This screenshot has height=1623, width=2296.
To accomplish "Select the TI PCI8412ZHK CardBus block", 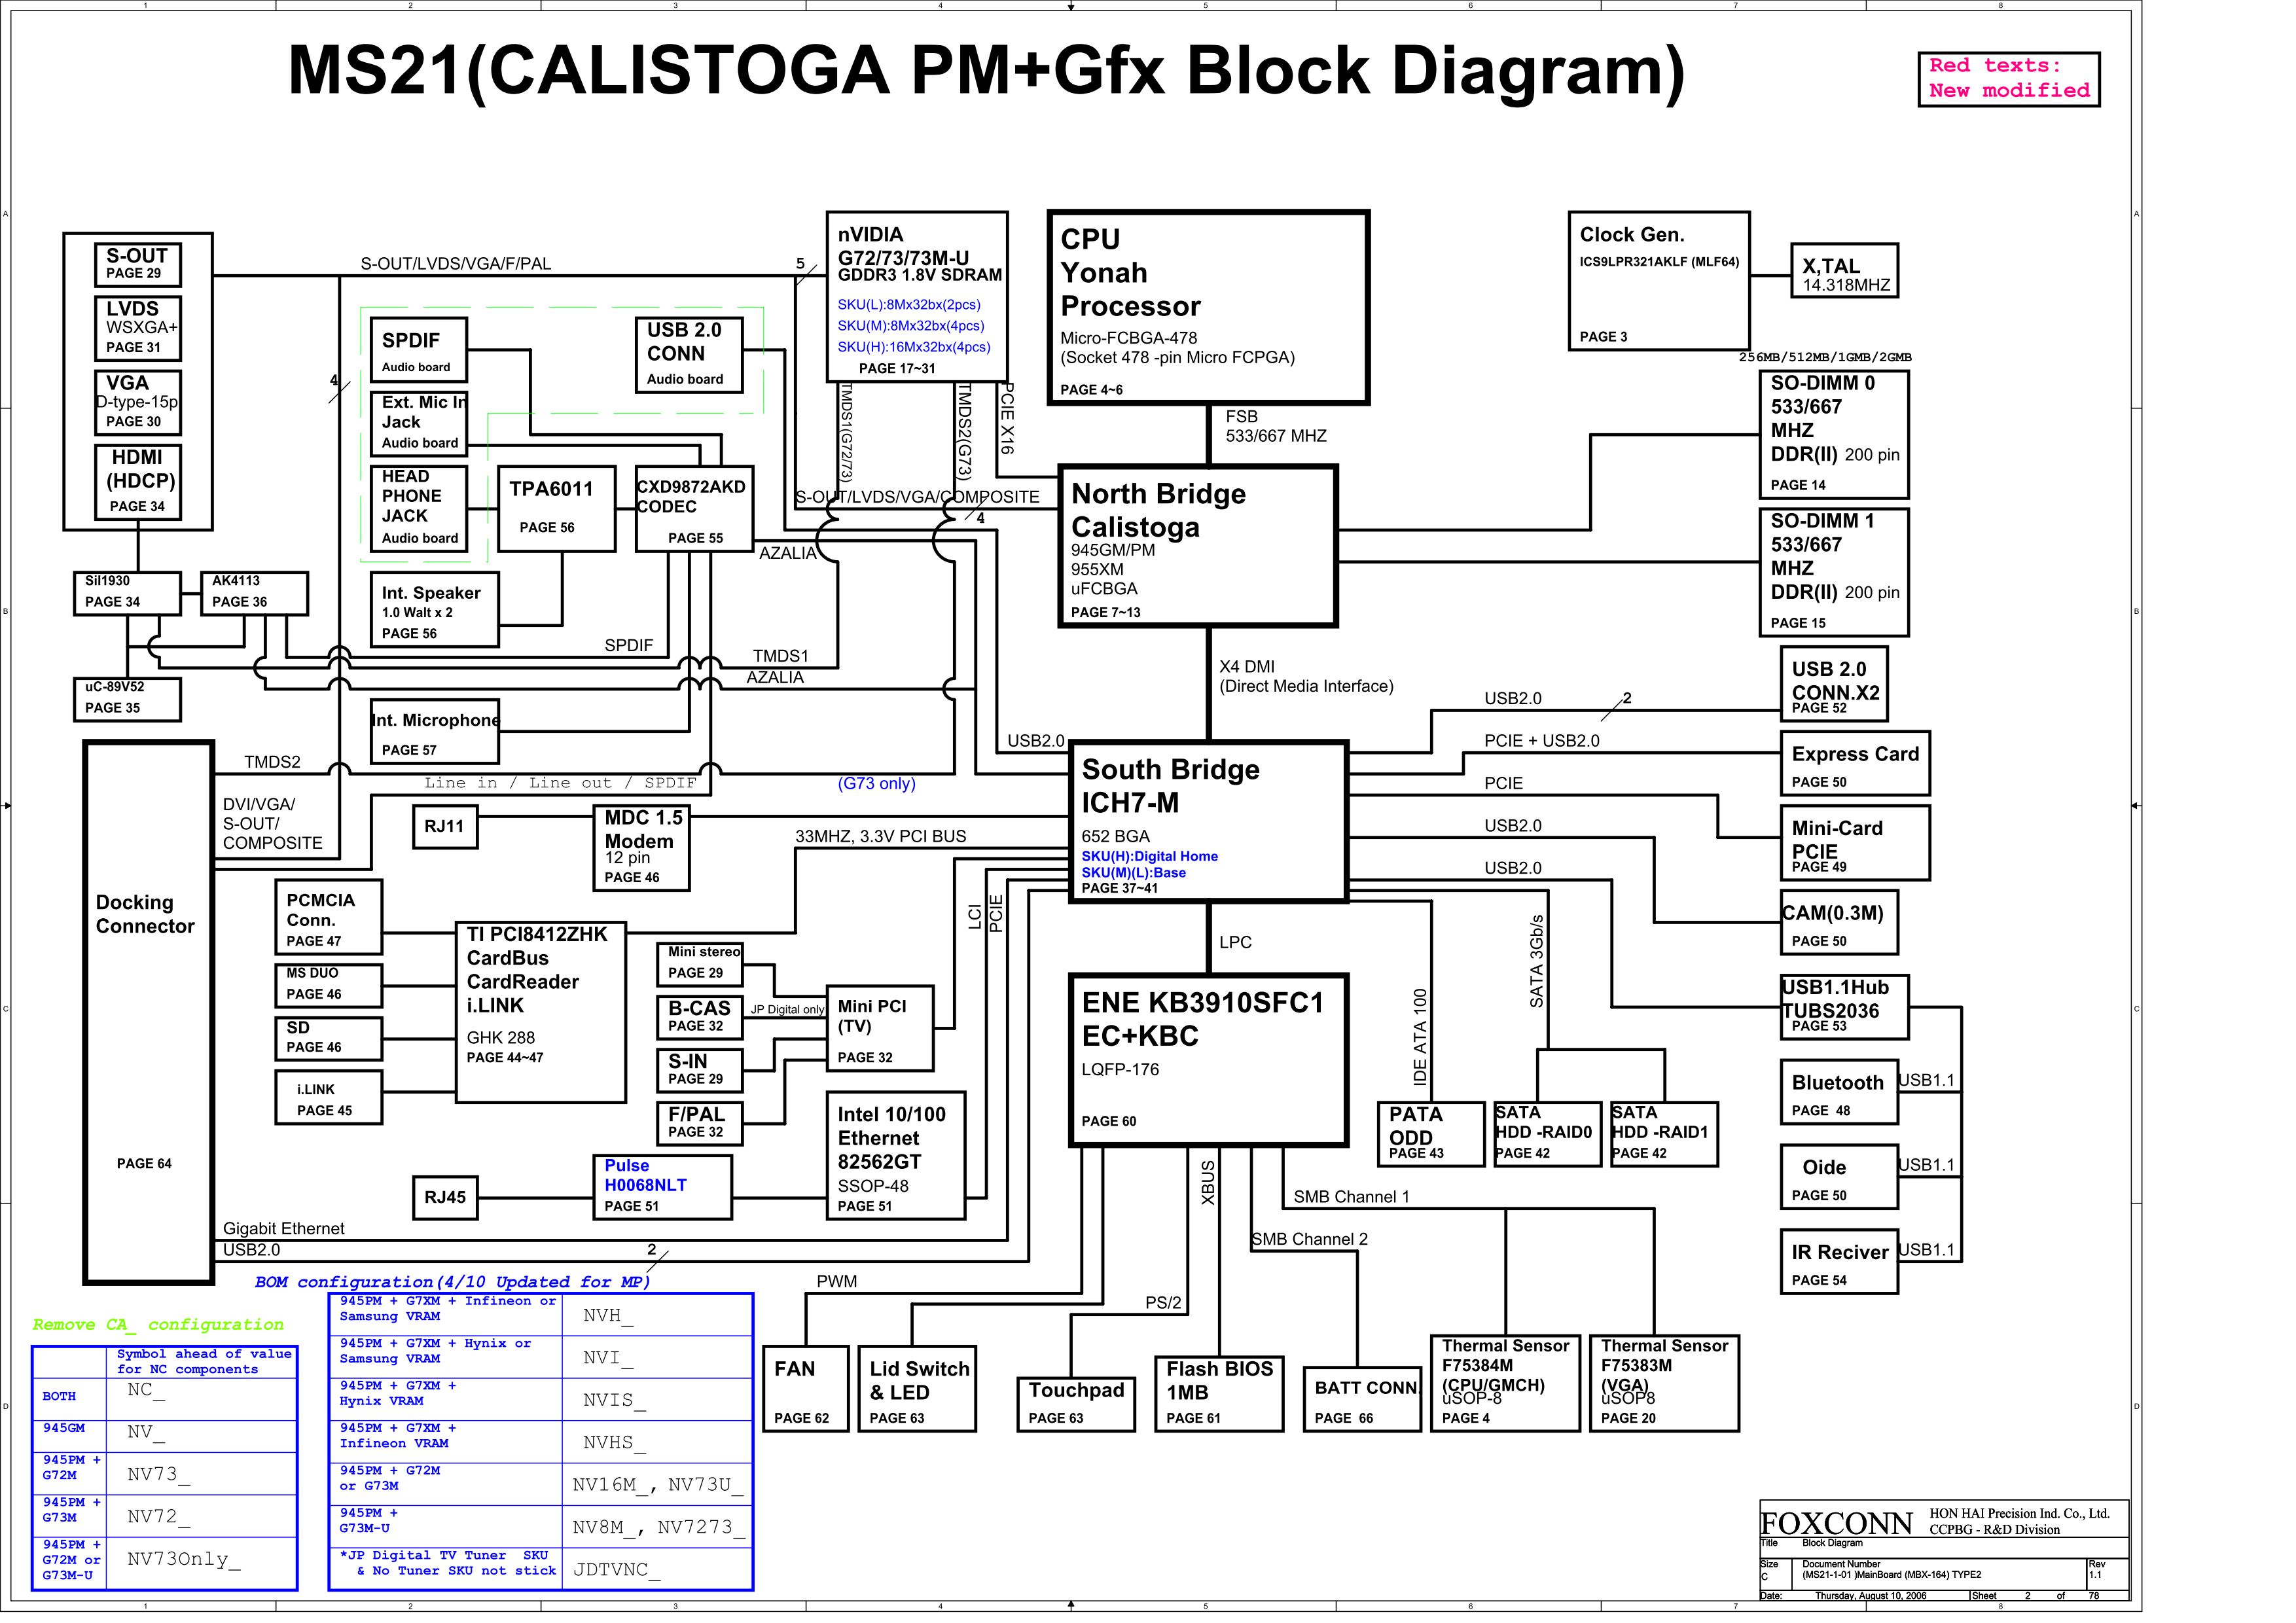I will coord(540,1012).
